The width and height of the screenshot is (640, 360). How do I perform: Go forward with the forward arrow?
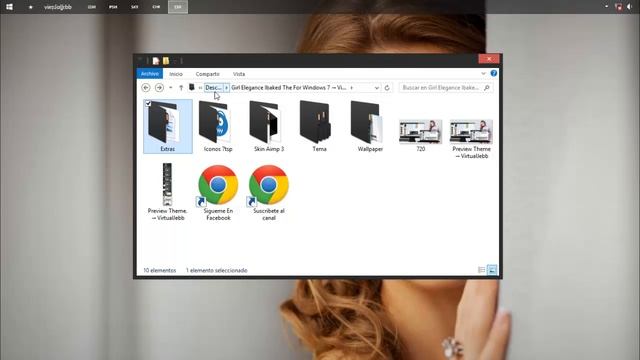pyautogui.click(x=159, y=88)
